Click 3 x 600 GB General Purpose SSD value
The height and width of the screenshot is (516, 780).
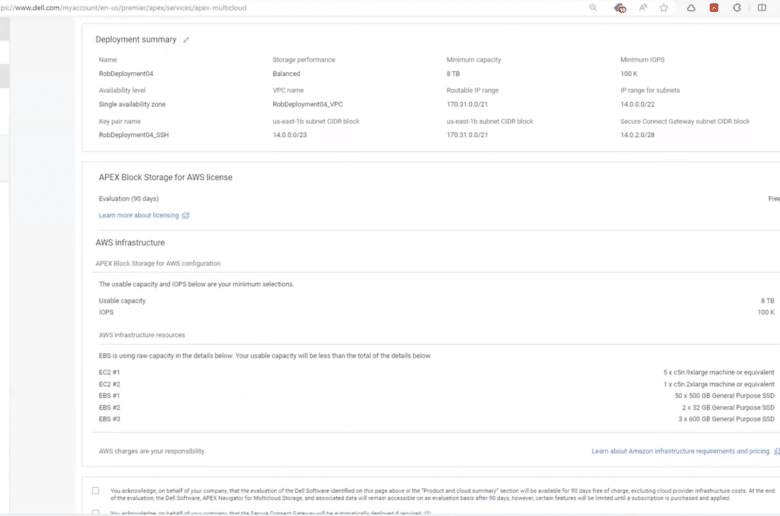click(x=726, y=419)
